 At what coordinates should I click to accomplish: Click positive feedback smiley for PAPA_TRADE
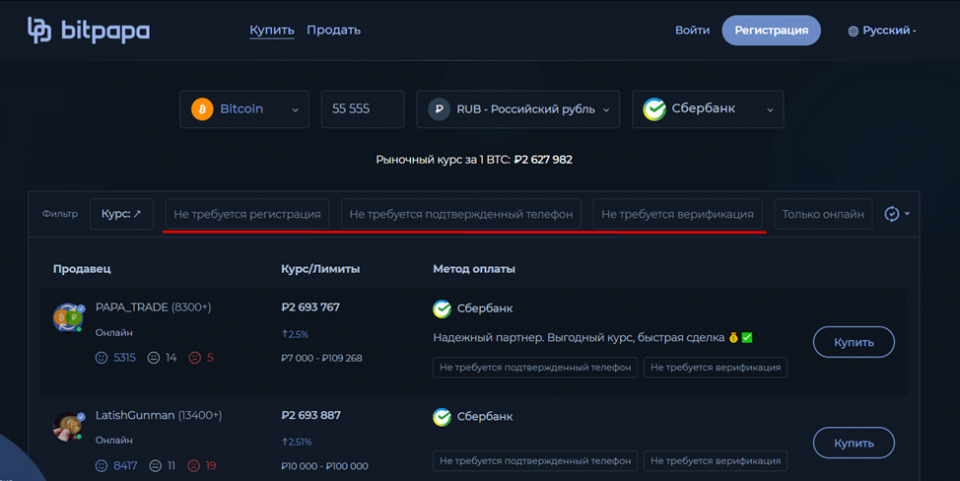point(101,357)
